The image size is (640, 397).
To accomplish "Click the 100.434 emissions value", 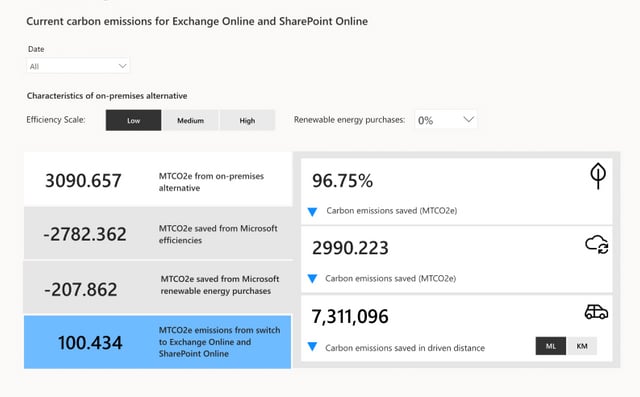I will (90, 343).
